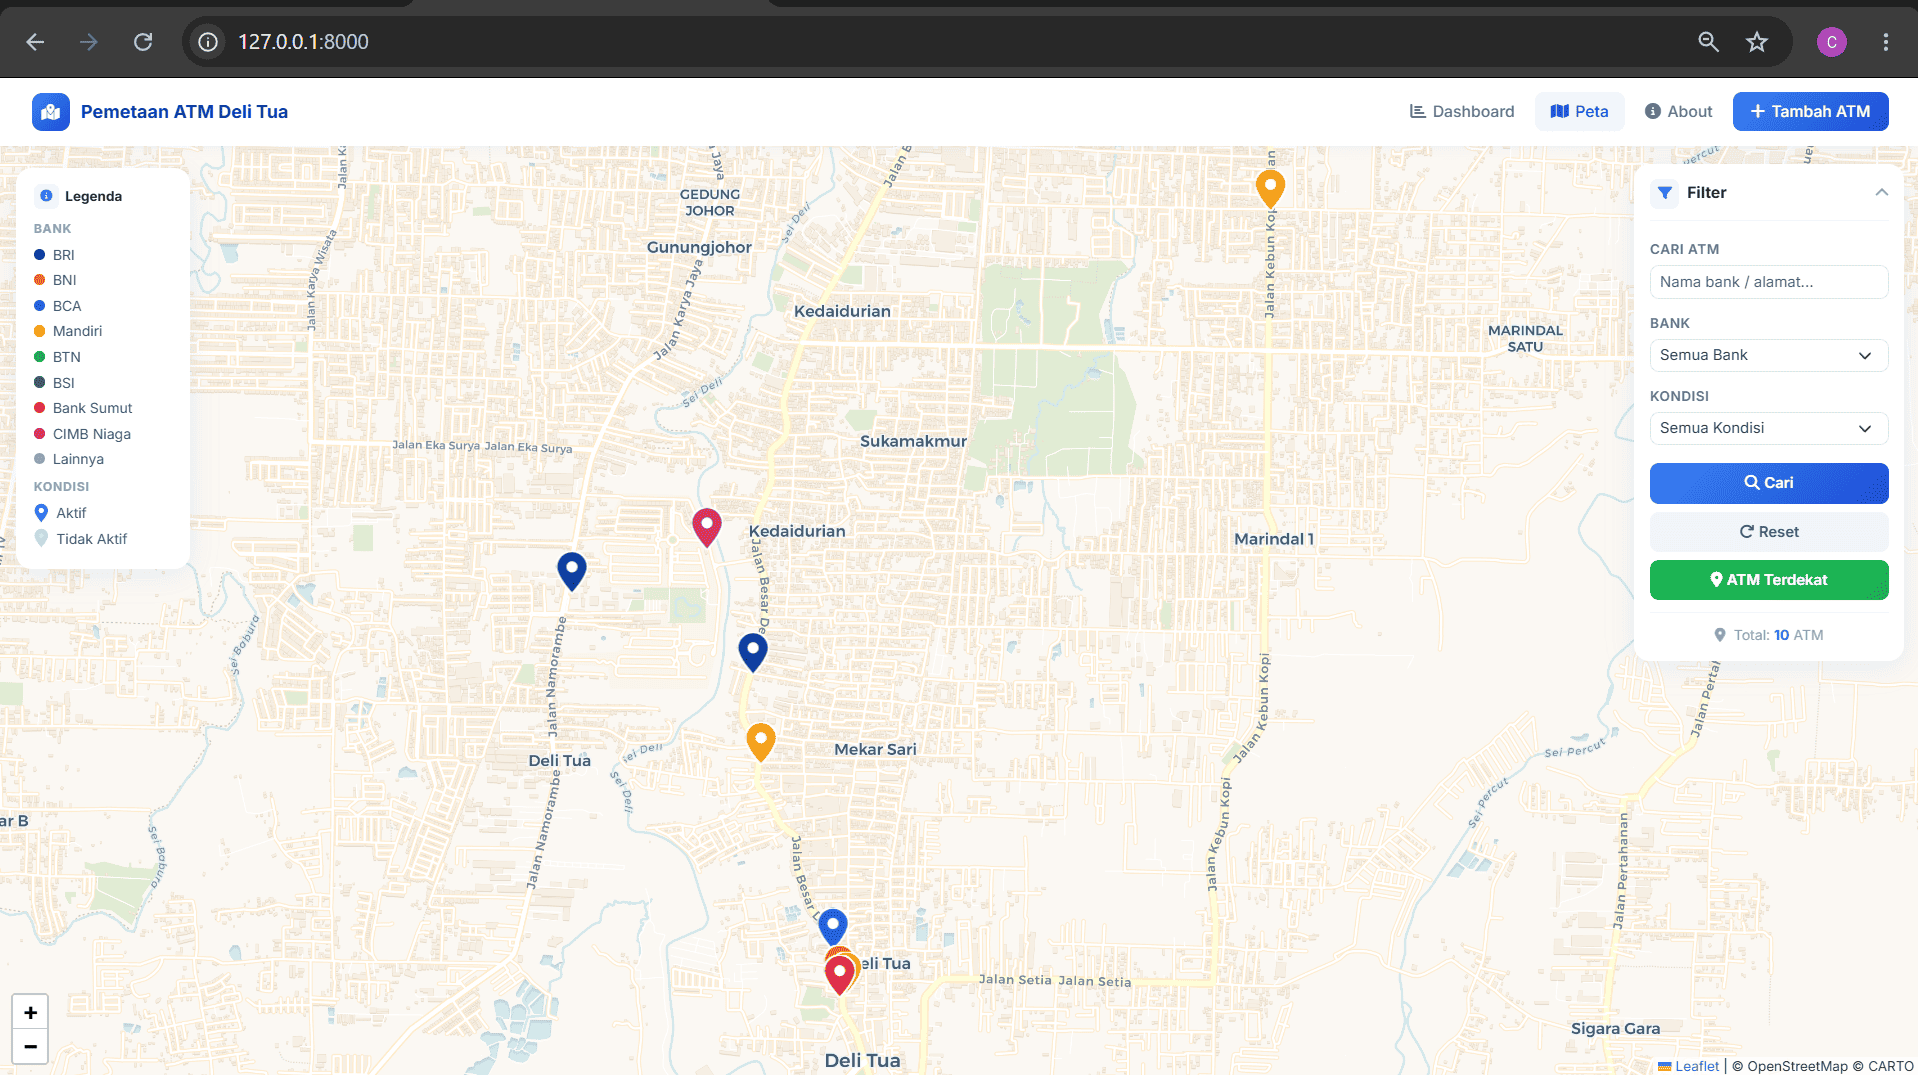Switch to the Peta nav item
This screenshot has height=1075, width=1918.
1580,112
